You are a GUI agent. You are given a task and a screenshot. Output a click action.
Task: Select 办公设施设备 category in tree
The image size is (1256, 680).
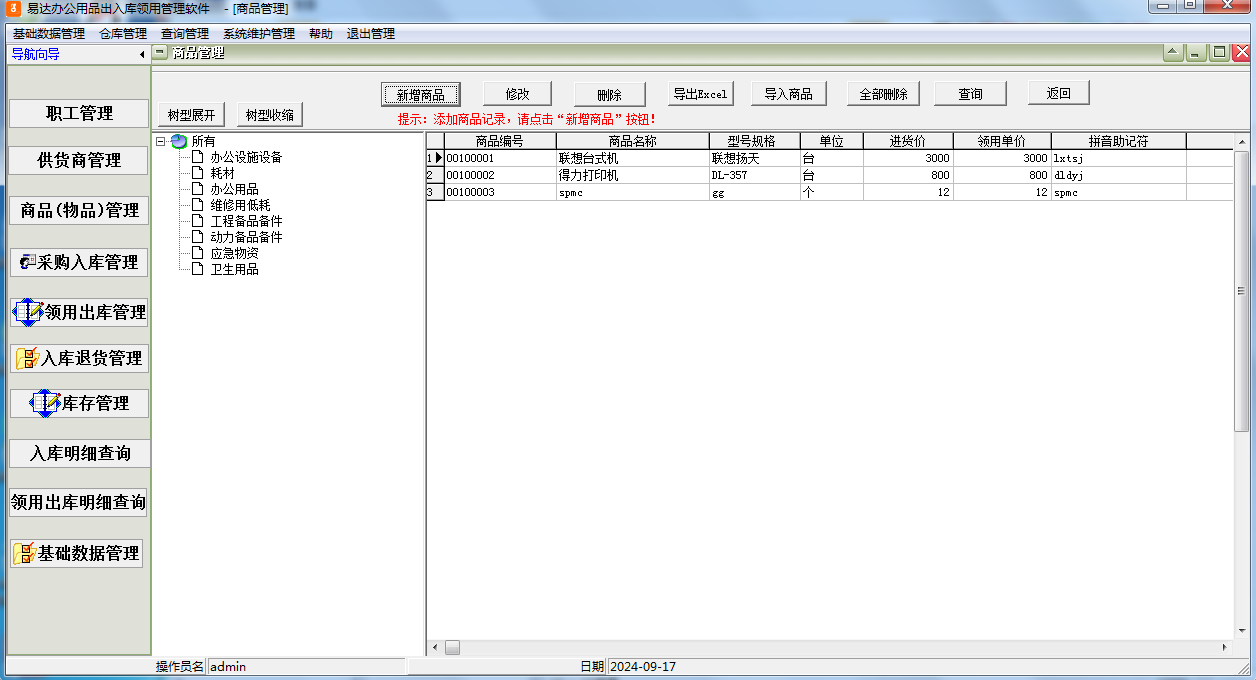(x=246, y=157)
